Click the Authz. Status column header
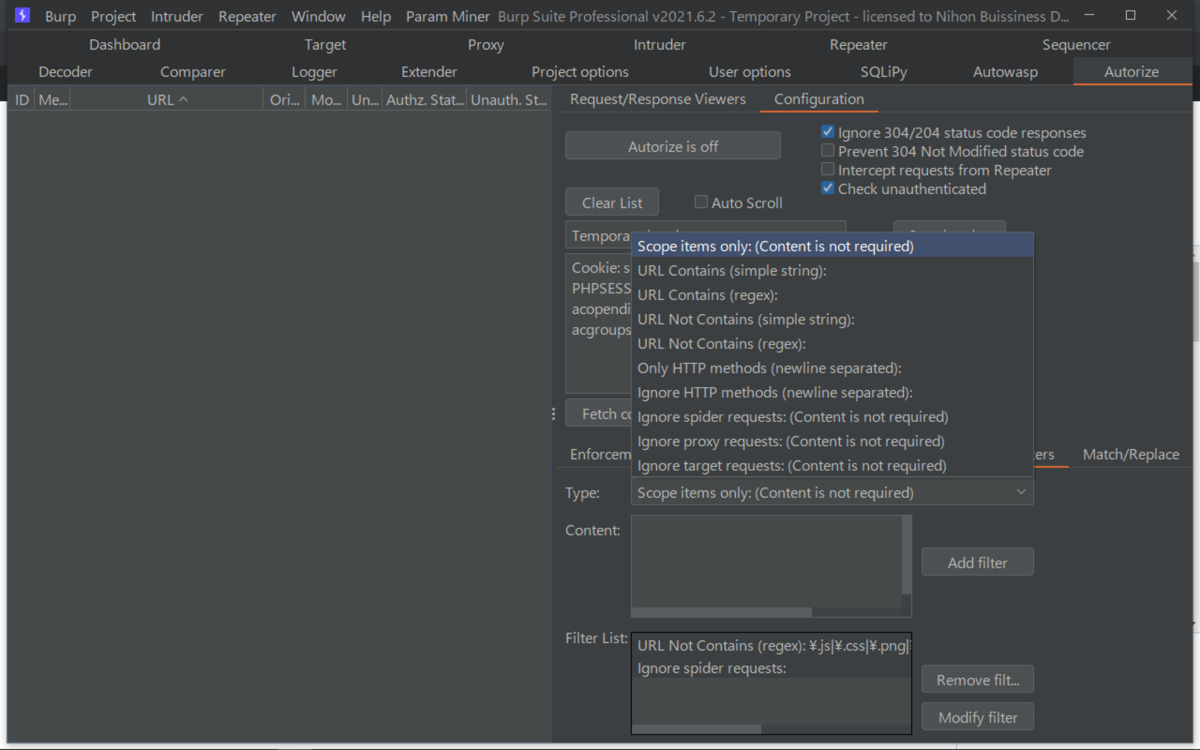This screenshot has height=750, width=1200. point(424,100)
